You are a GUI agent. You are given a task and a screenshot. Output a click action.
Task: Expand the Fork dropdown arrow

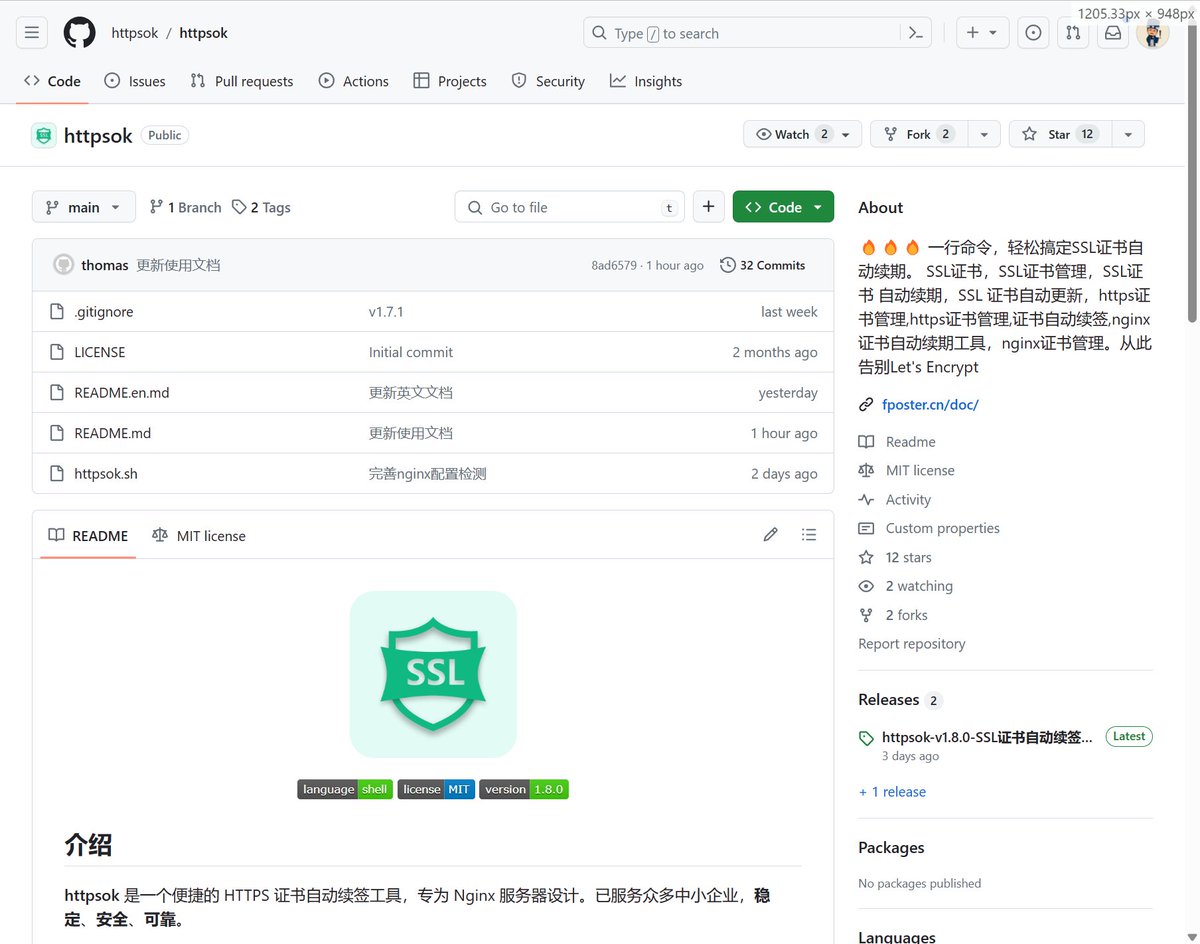tap(984, 134)
